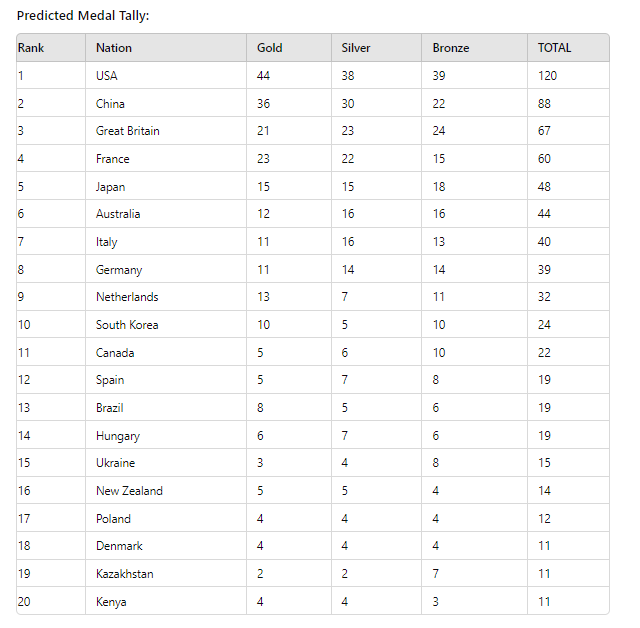Select the Kazakhstan nation cell
This screenshot has height=628, width=640.
click(x=125, y=574)
